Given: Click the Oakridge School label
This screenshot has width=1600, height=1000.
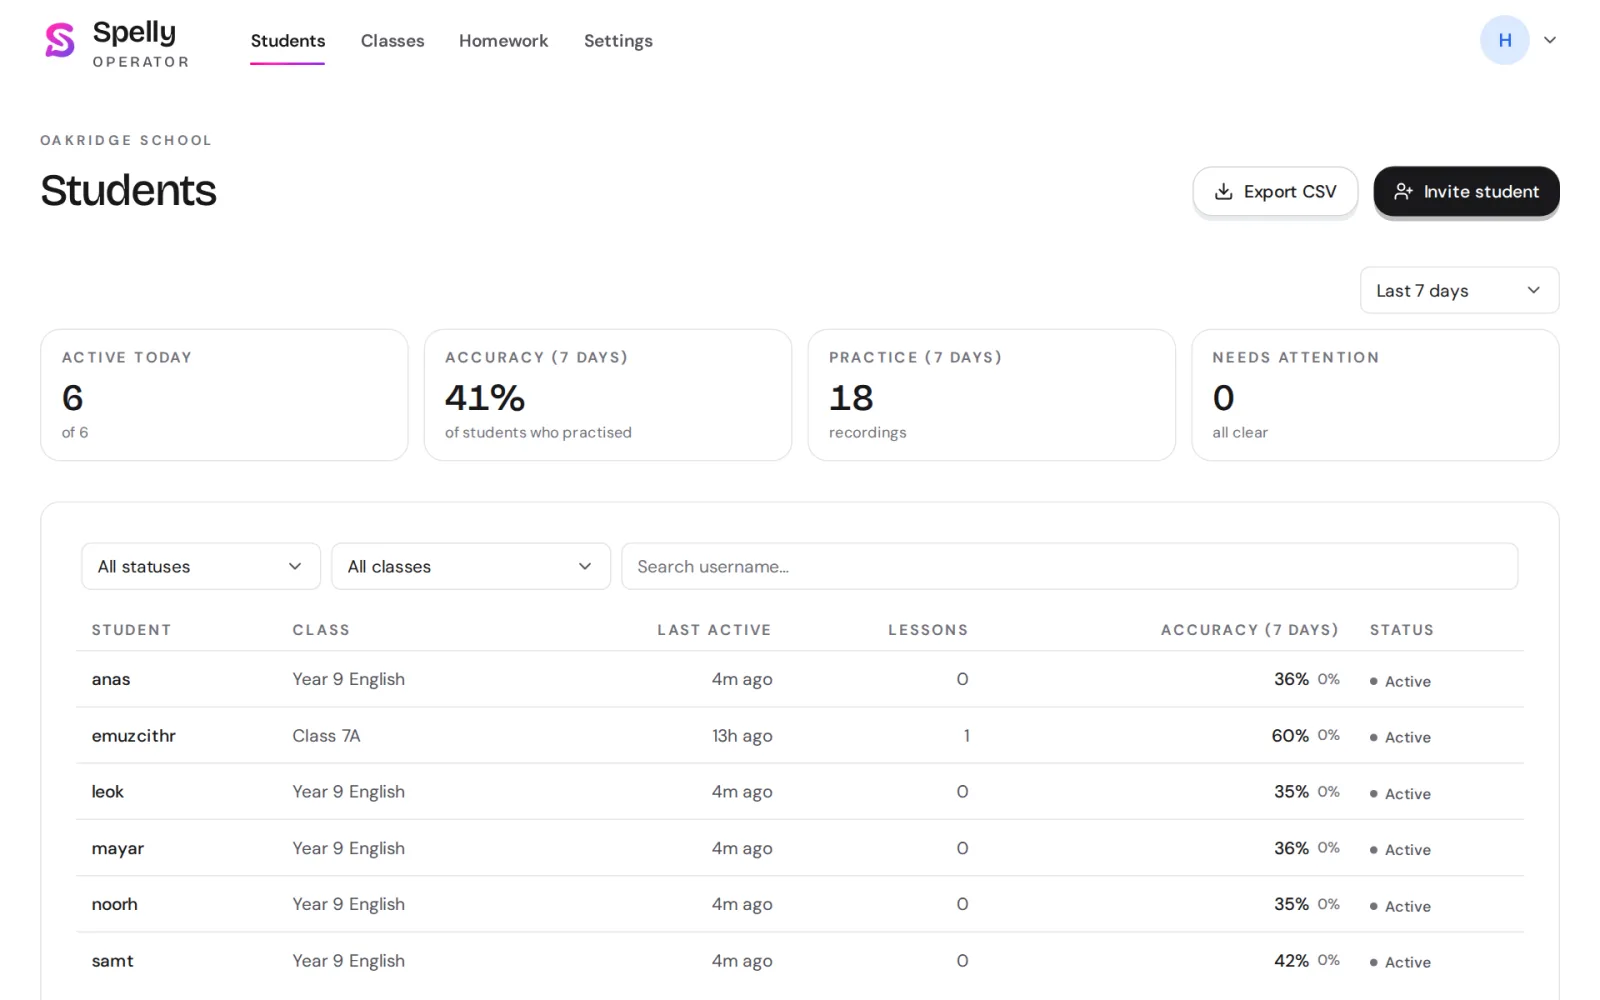Looking at the screenshot, I should 126,140.
